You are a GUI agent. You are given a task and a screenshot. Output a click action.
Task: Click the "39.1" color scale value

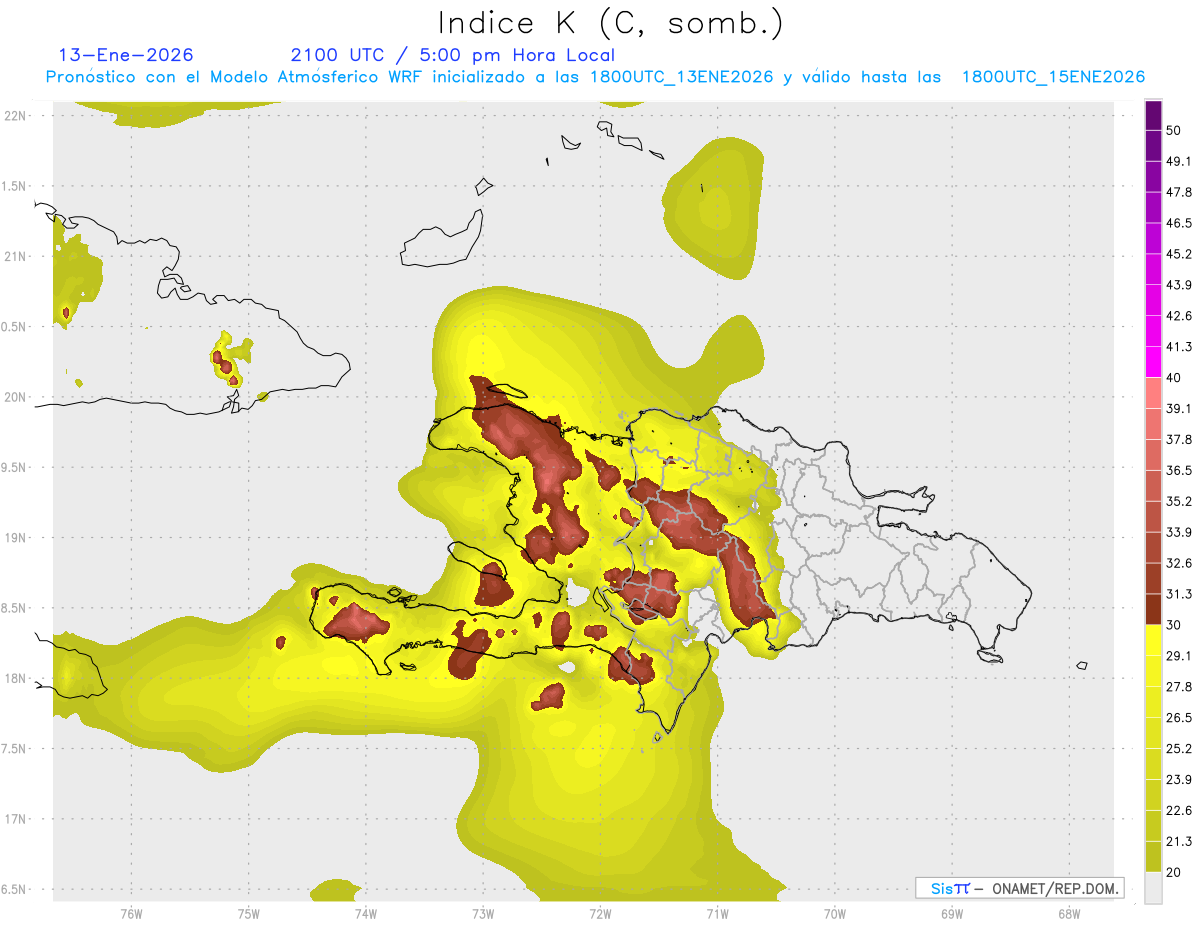click(1179, 409)
